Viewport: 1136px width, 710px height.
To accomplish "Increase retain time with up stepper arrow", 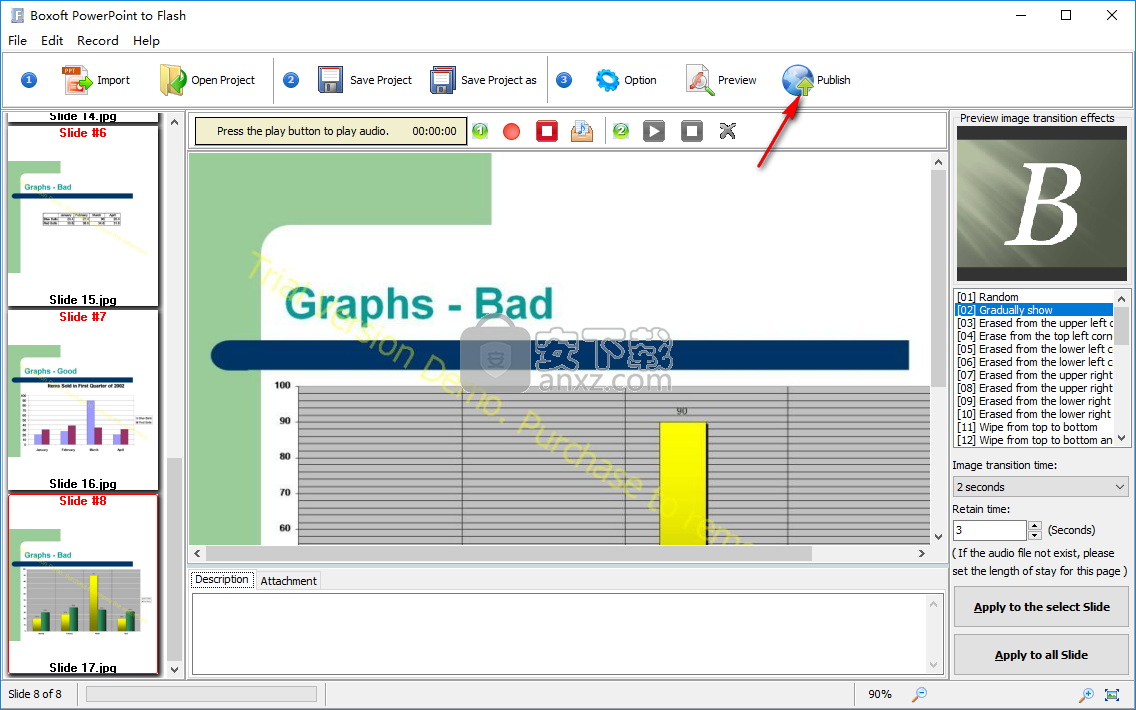I will 1035,525.
